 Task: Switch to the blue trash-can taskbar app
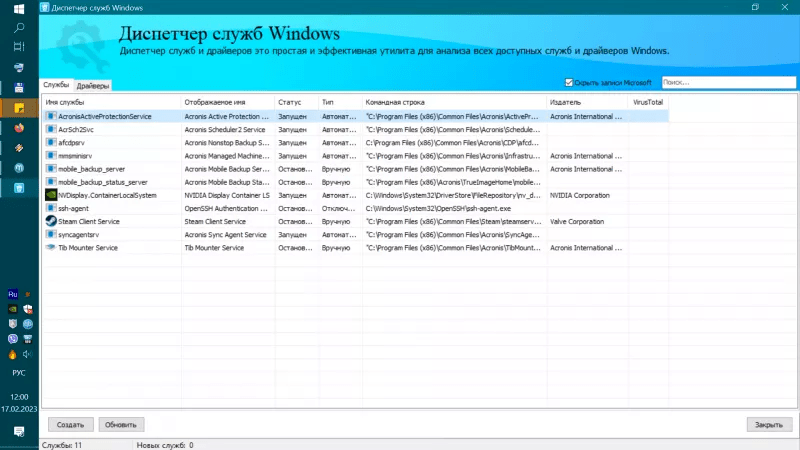19,188
